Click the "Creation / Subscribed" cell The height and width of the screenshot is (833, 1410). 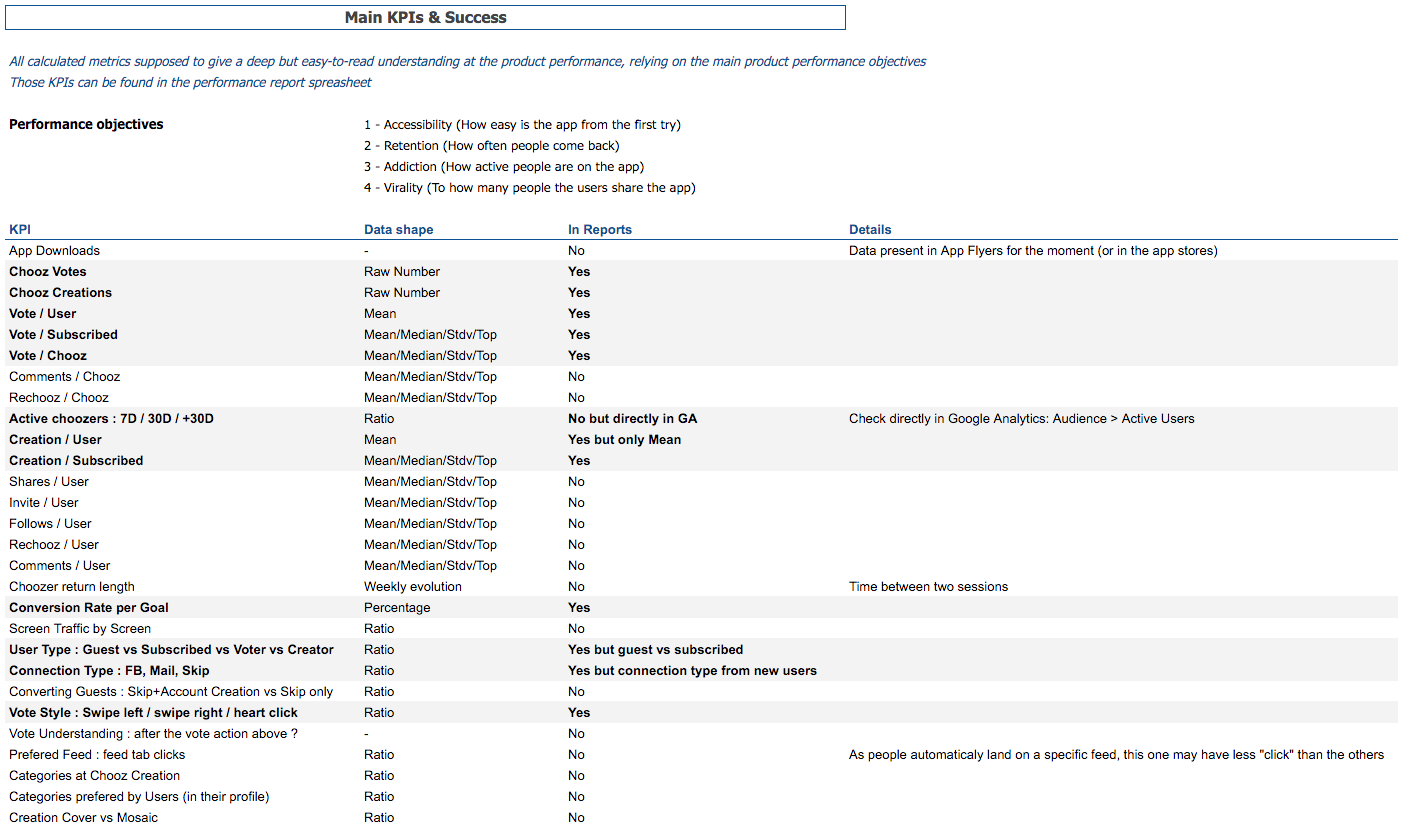[76, 461]
